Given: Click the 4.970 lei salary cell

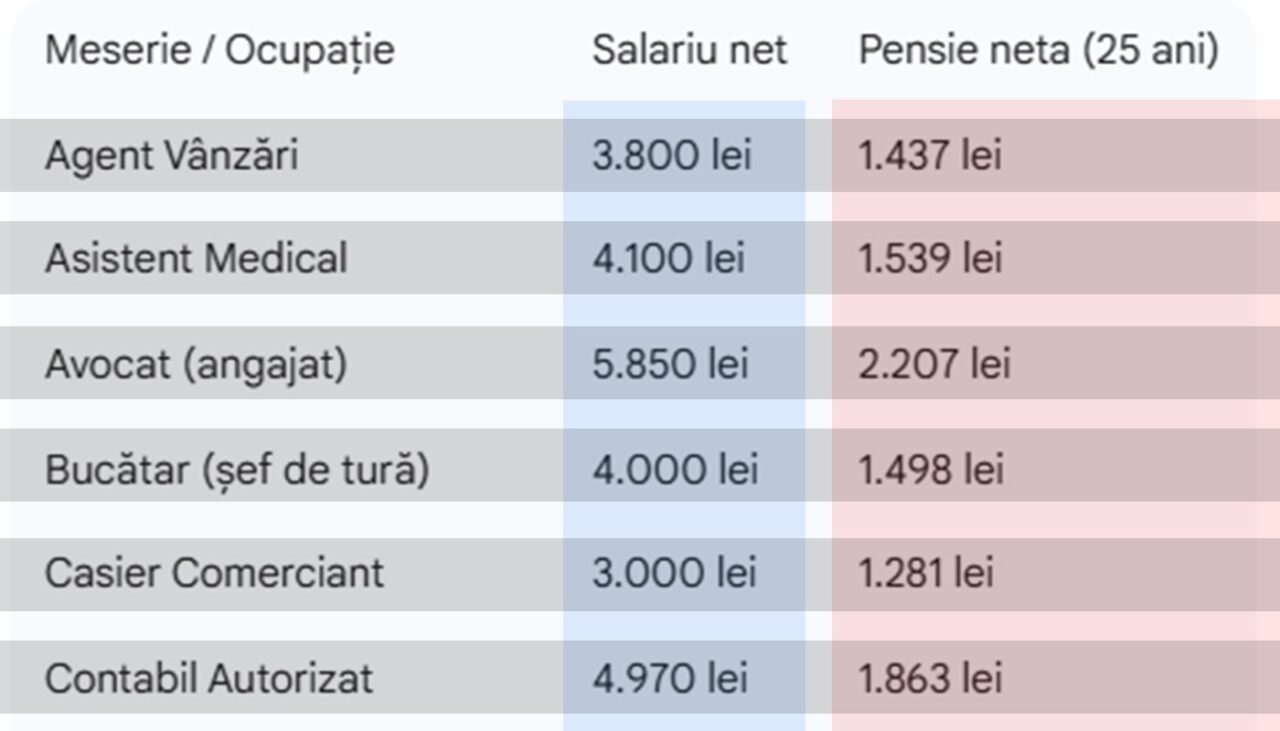Looking at the screenshot, I should [x=670, y=678].
